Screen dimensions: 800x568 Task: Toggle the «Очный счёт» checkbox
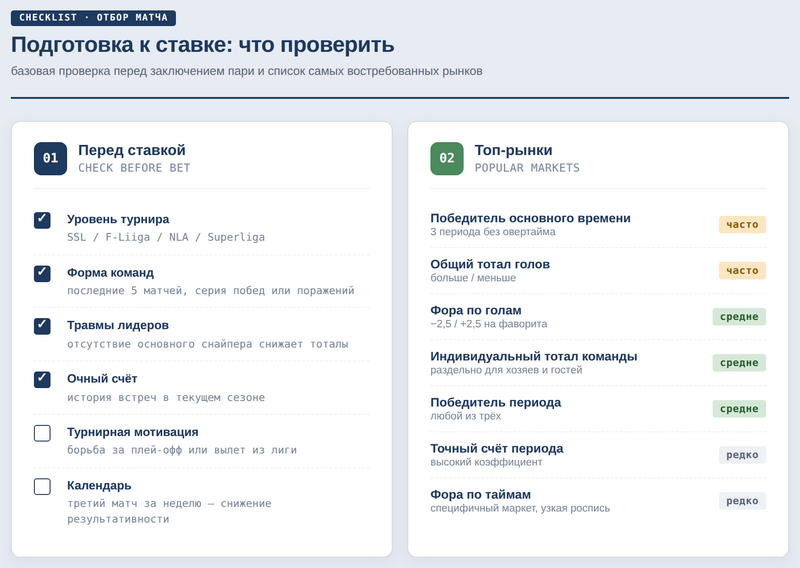[42, 380]
